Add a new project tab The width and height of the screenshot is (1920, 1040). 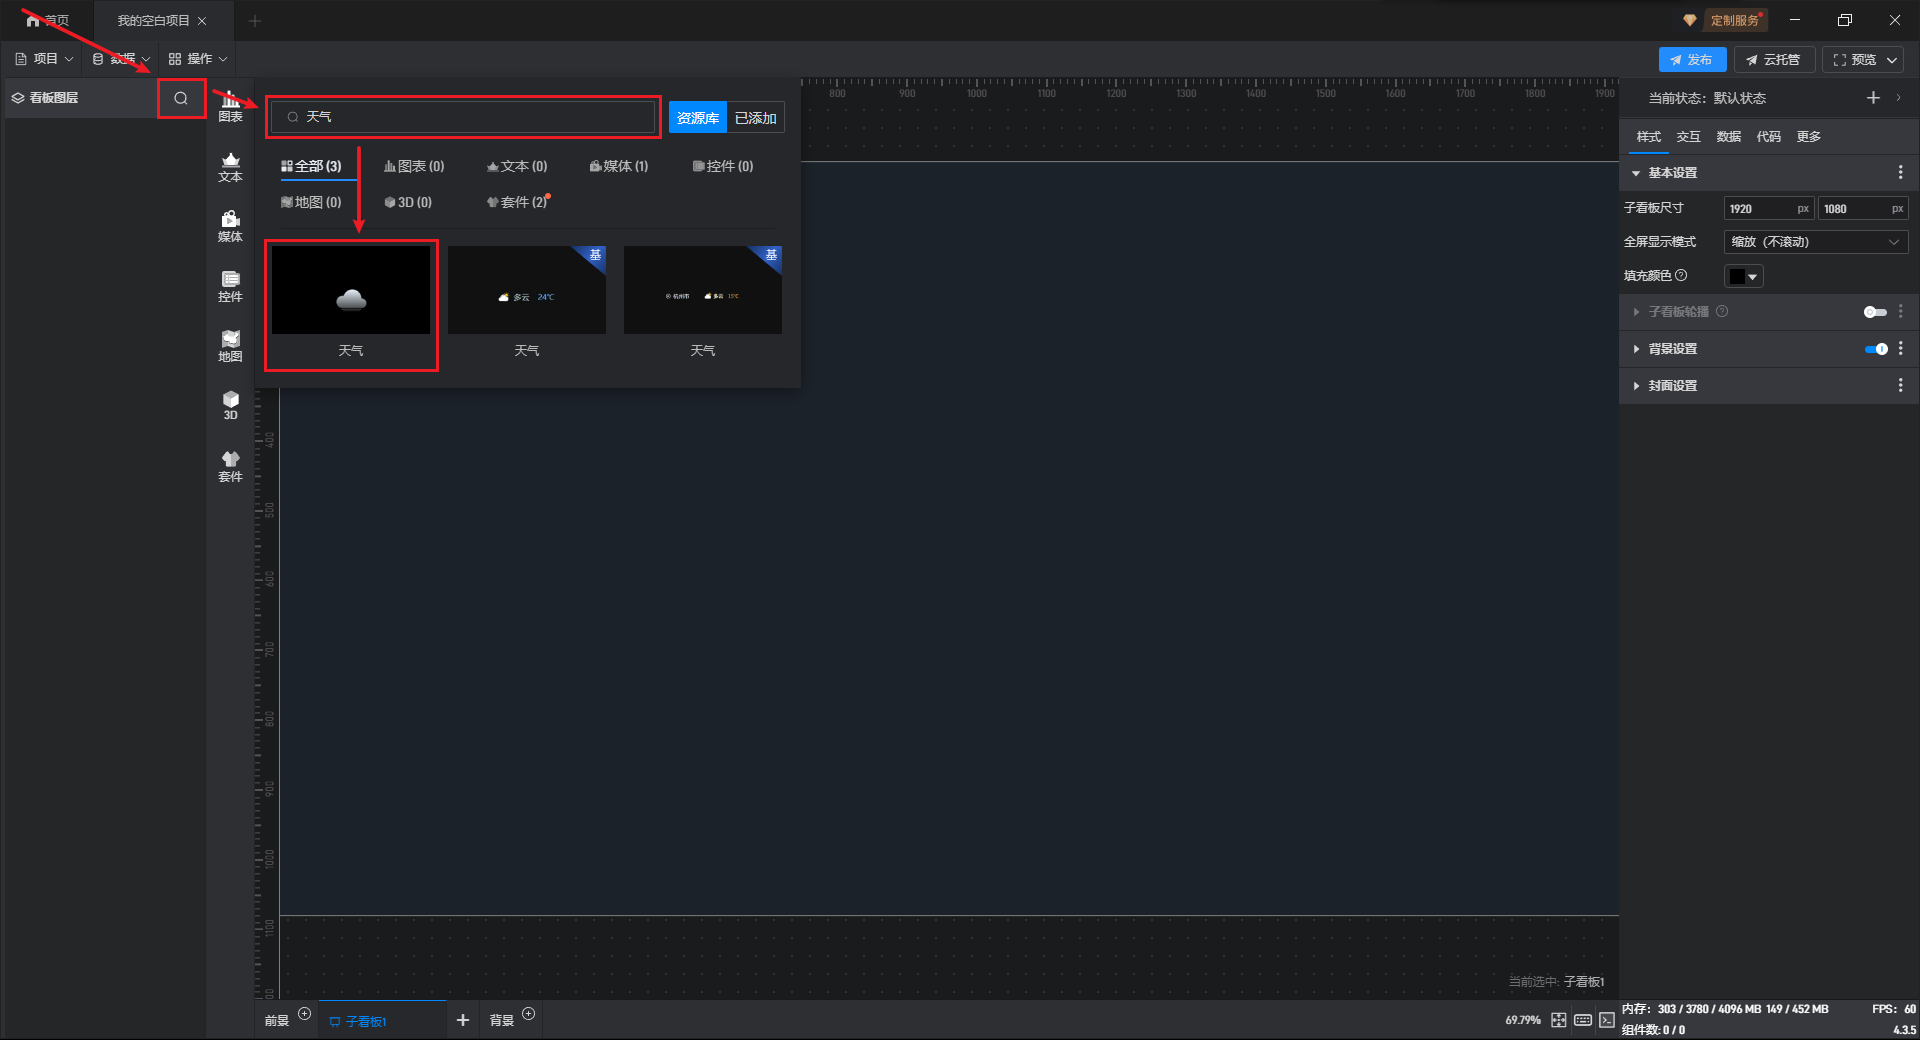point(255,20)
